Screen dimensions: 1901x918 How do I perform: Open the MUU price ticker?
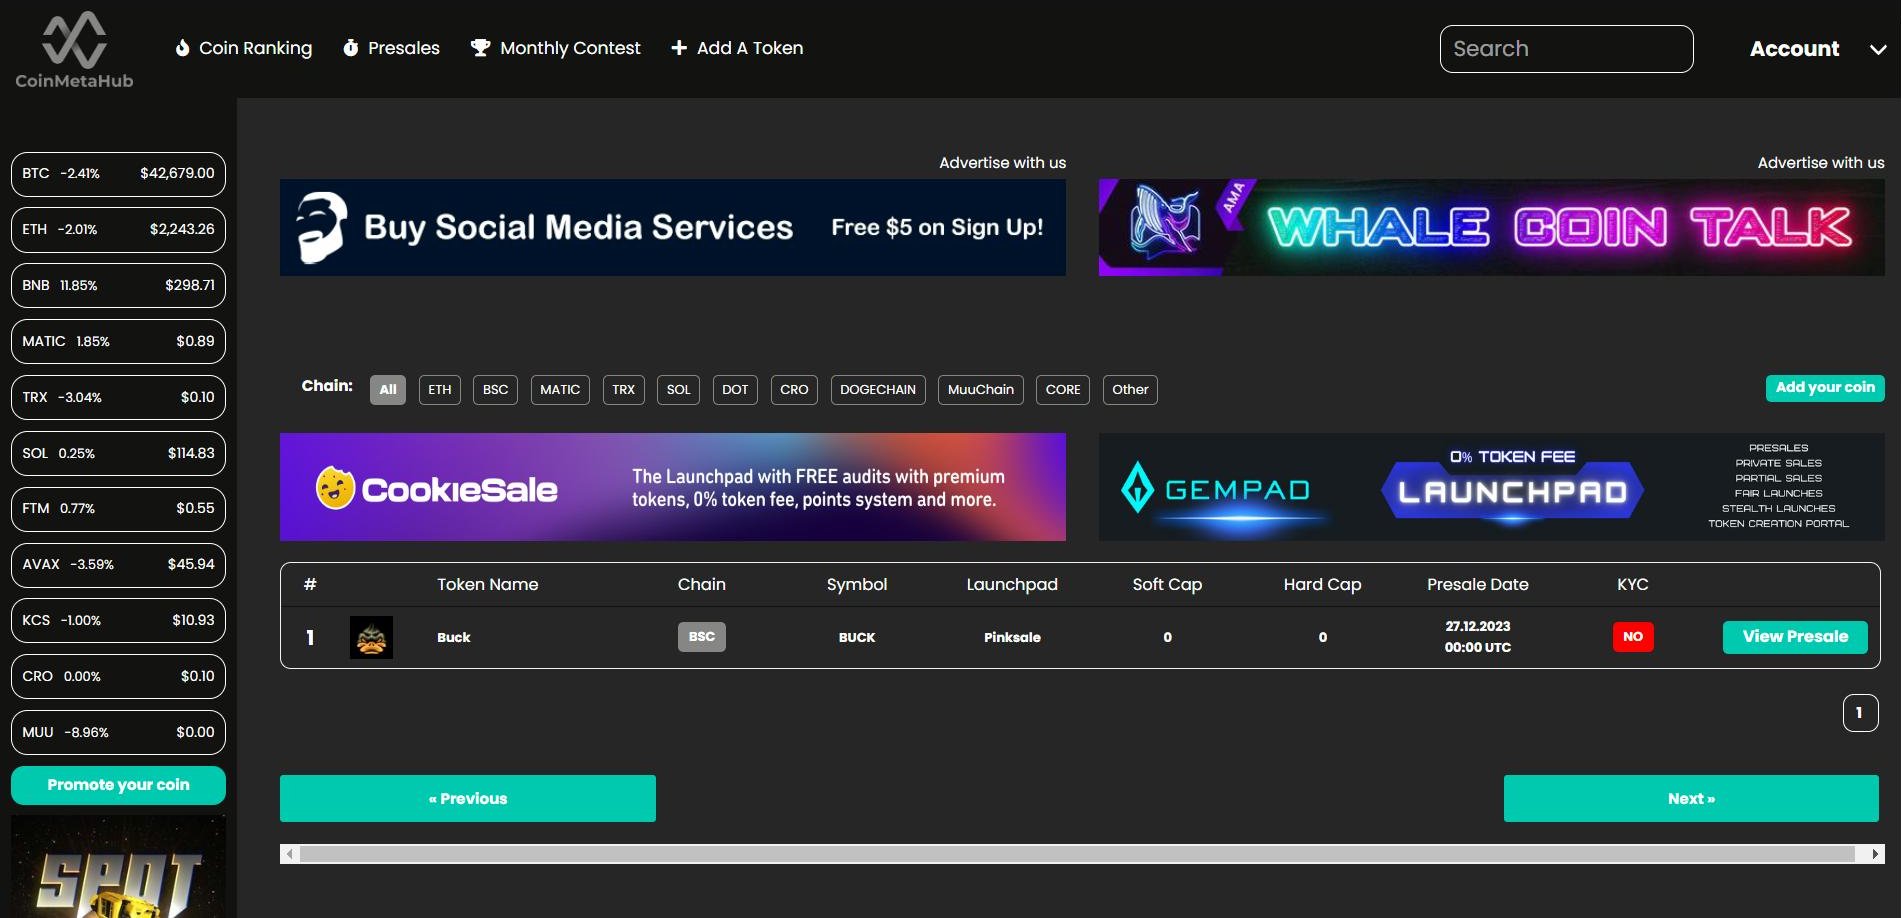tap(118, 733)
